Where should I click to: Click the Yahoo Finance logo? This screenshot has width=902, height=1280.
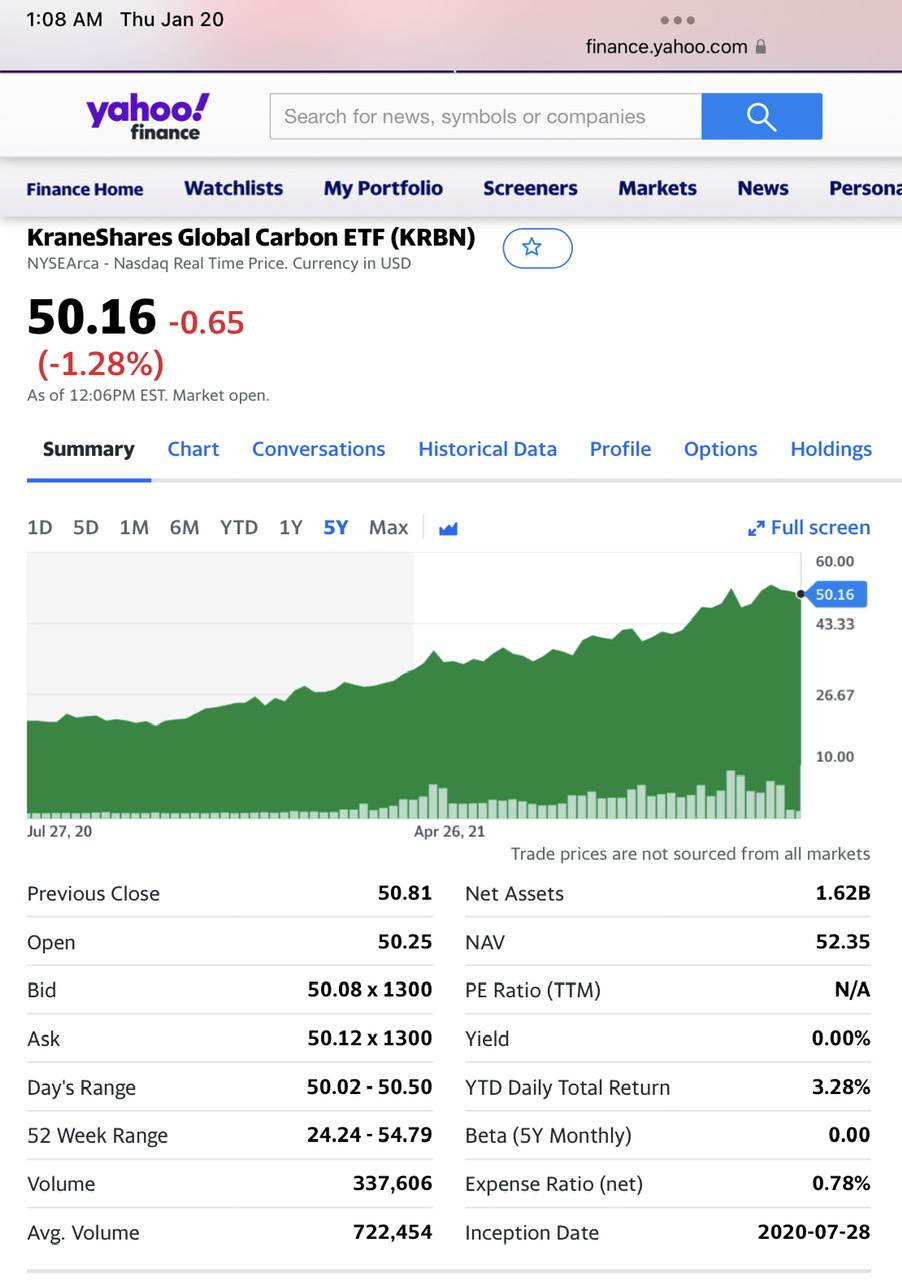click(x=148, y=116)
